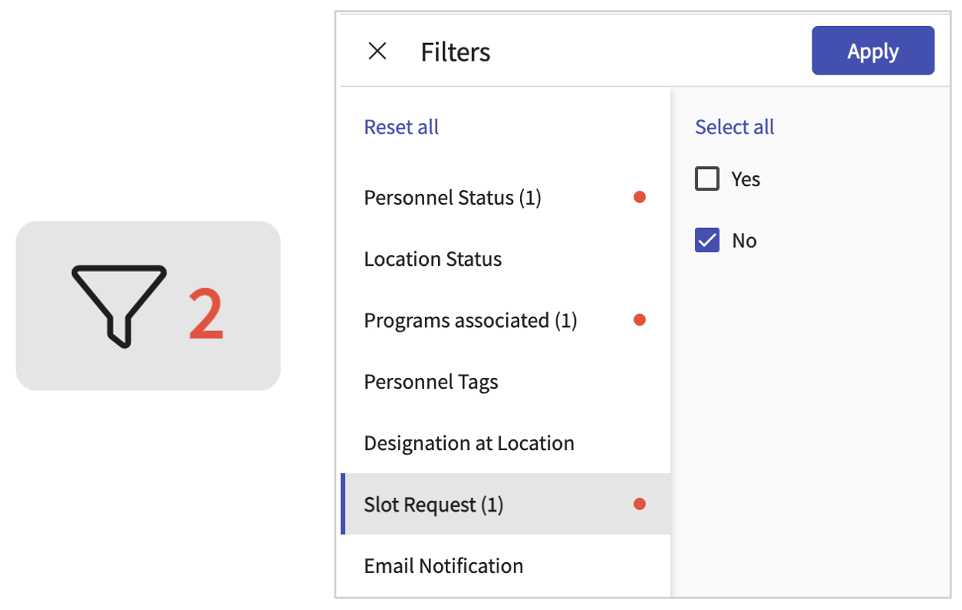Choose the Designation at Location filter

469,443
